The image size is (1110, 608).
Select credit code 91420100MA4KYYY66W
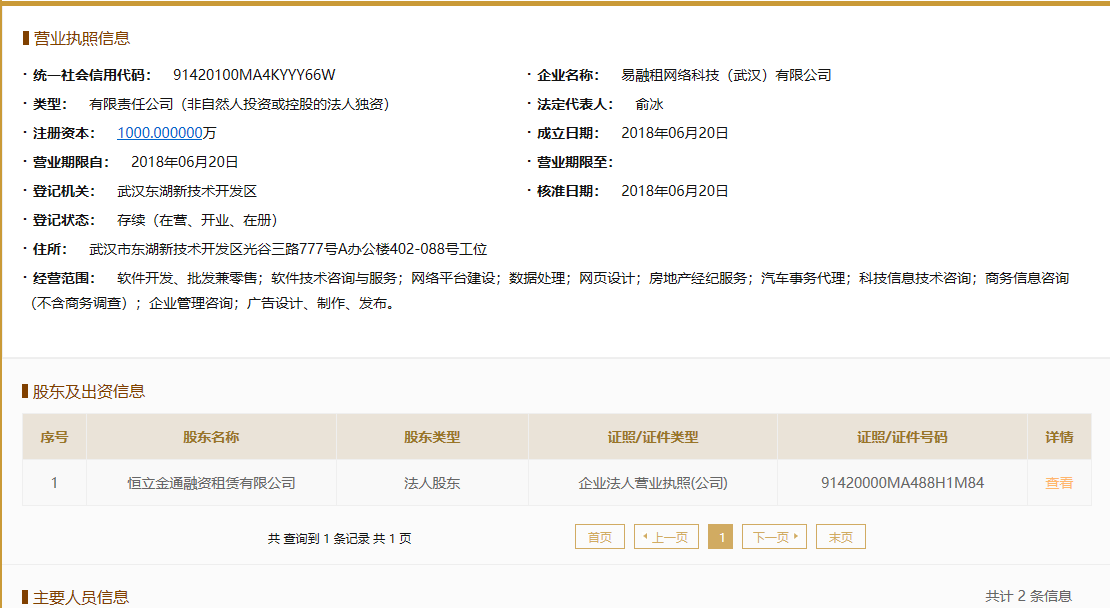(x=254, y=75)
